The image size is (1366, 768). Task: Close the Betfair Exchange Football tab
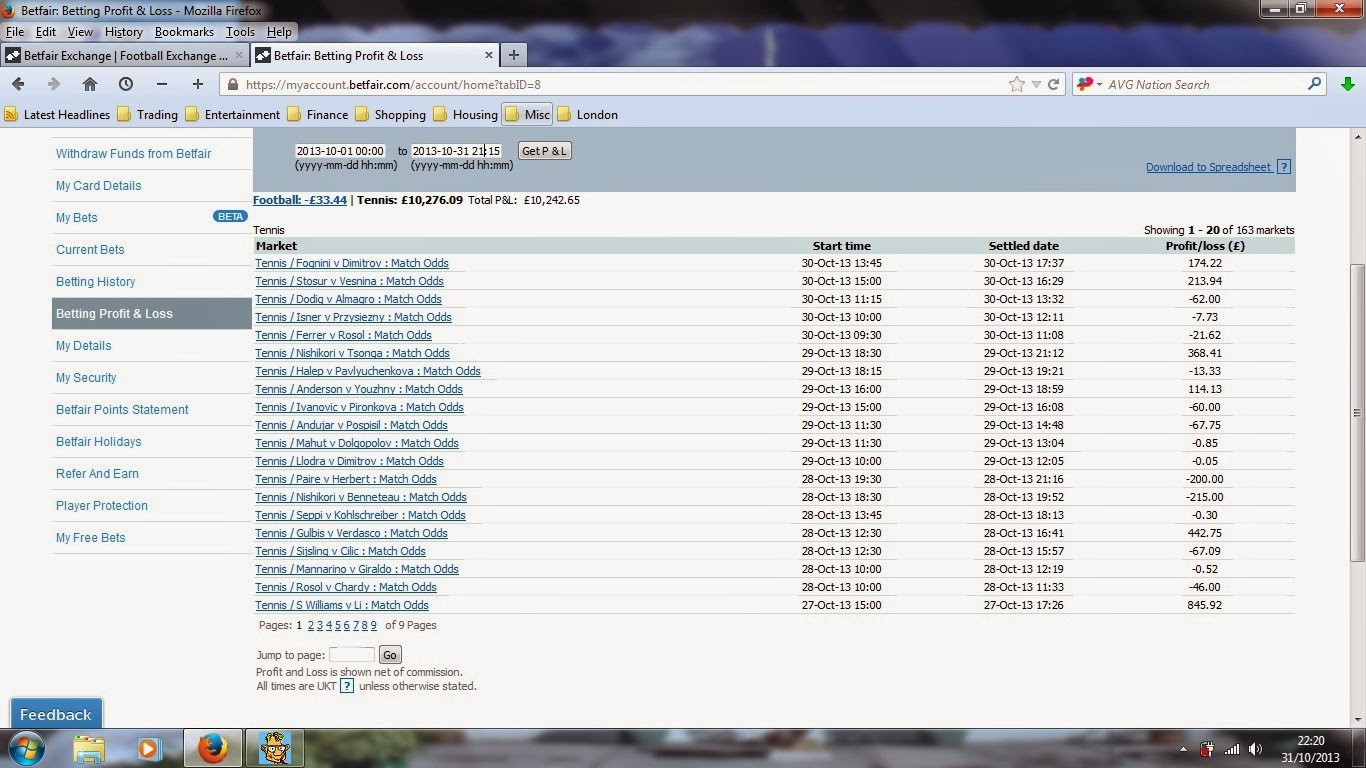point(239,55)
